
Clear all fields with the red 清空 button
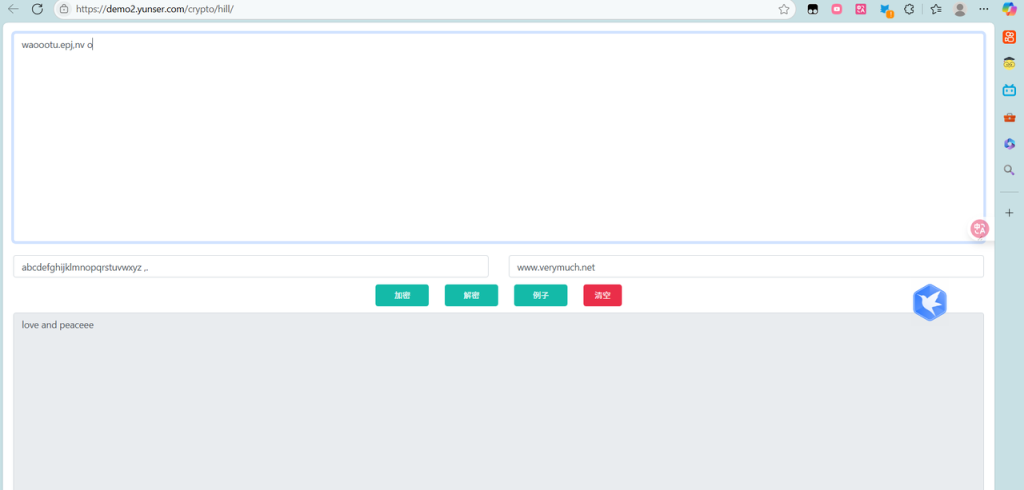(602, 296)
